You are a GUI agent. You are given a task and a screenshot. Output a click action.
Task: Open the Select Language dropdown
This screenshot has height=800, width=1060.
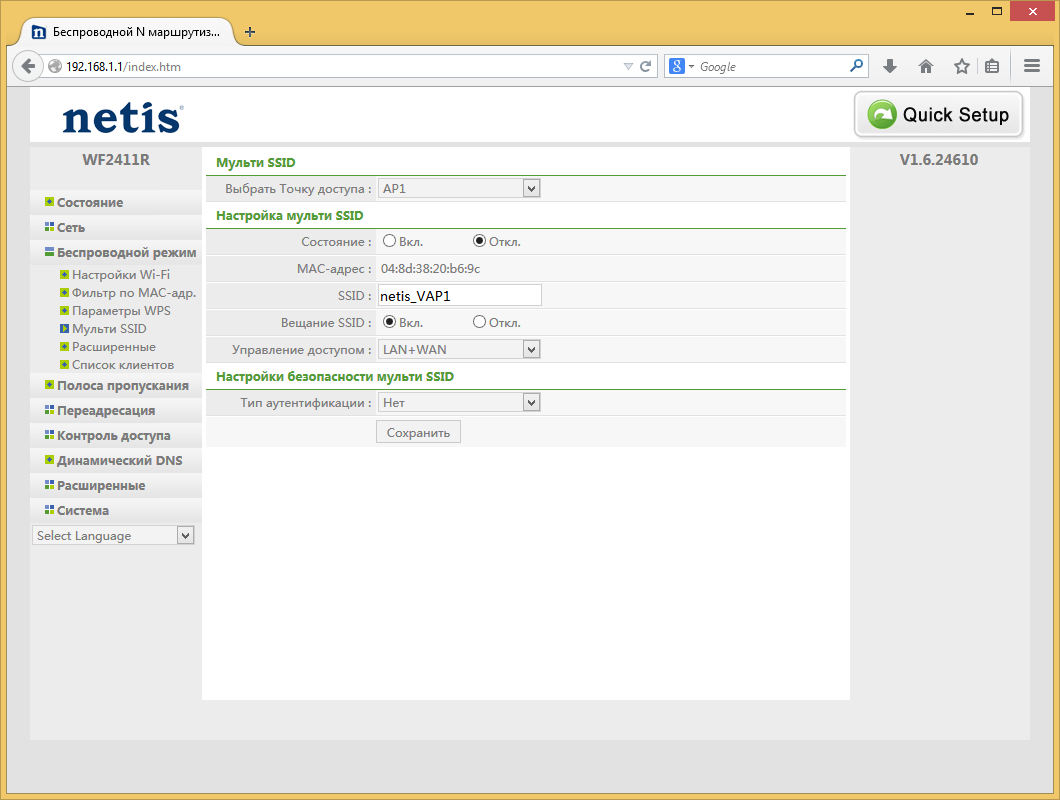(x=113, y=536)
